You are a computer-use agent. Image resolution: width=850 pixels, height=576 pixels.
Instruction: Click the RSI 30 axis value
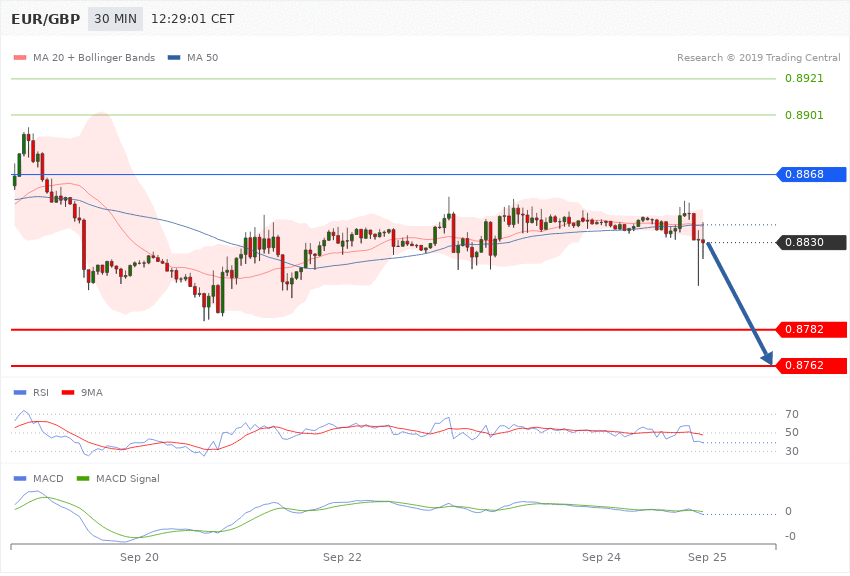[x=791, y=451]
